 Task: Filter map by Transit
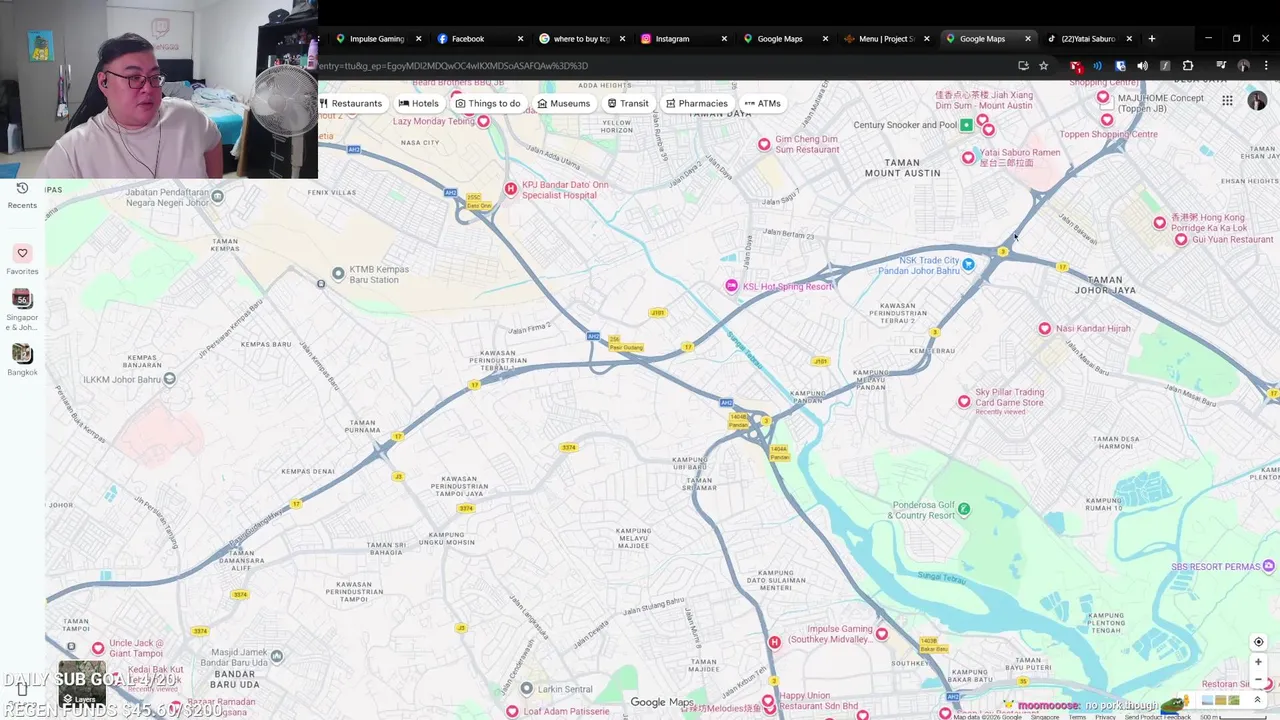click(627, 103)
